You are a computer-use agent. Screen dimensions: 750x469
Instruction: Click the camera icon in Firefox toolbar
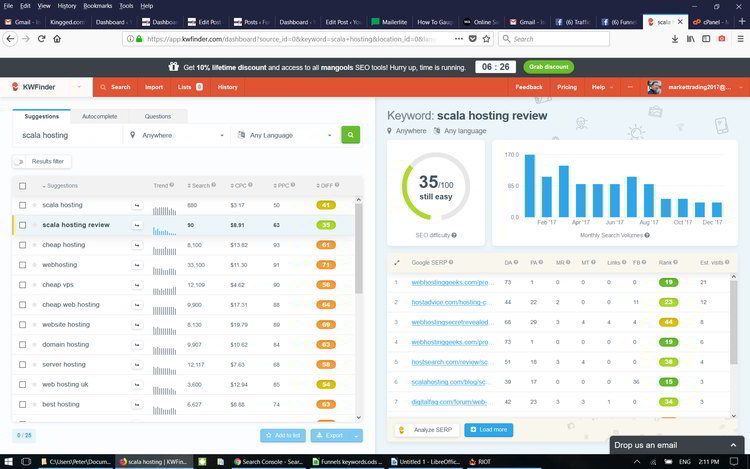pyautogui.click(x=722, y=39)
